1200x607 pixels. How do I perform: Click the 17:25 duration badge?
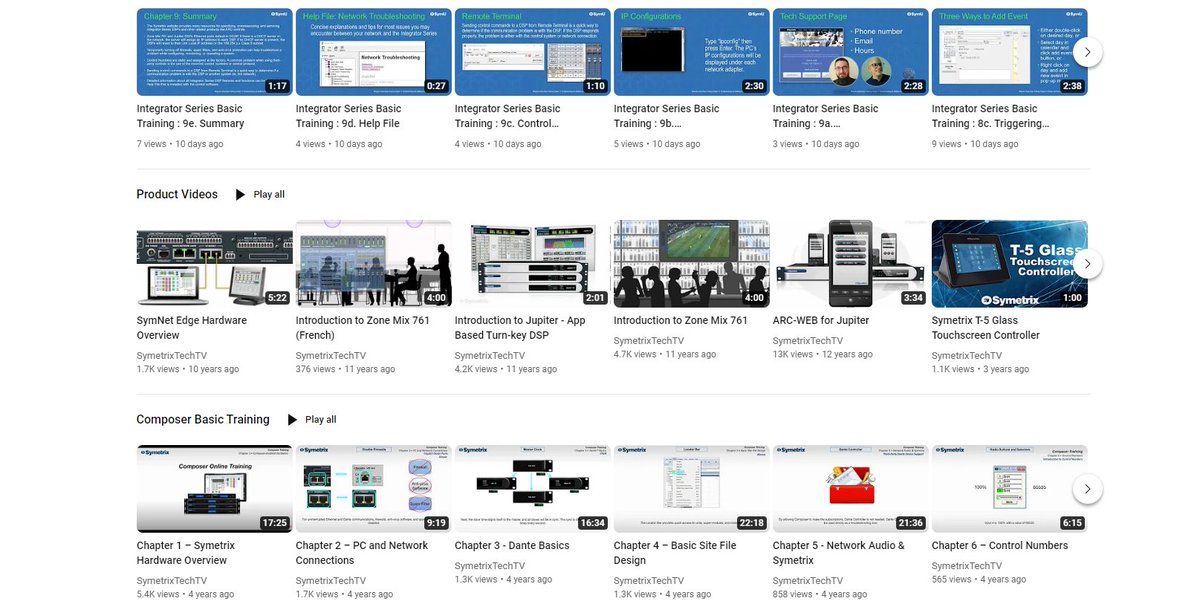[x=274, y=523]
